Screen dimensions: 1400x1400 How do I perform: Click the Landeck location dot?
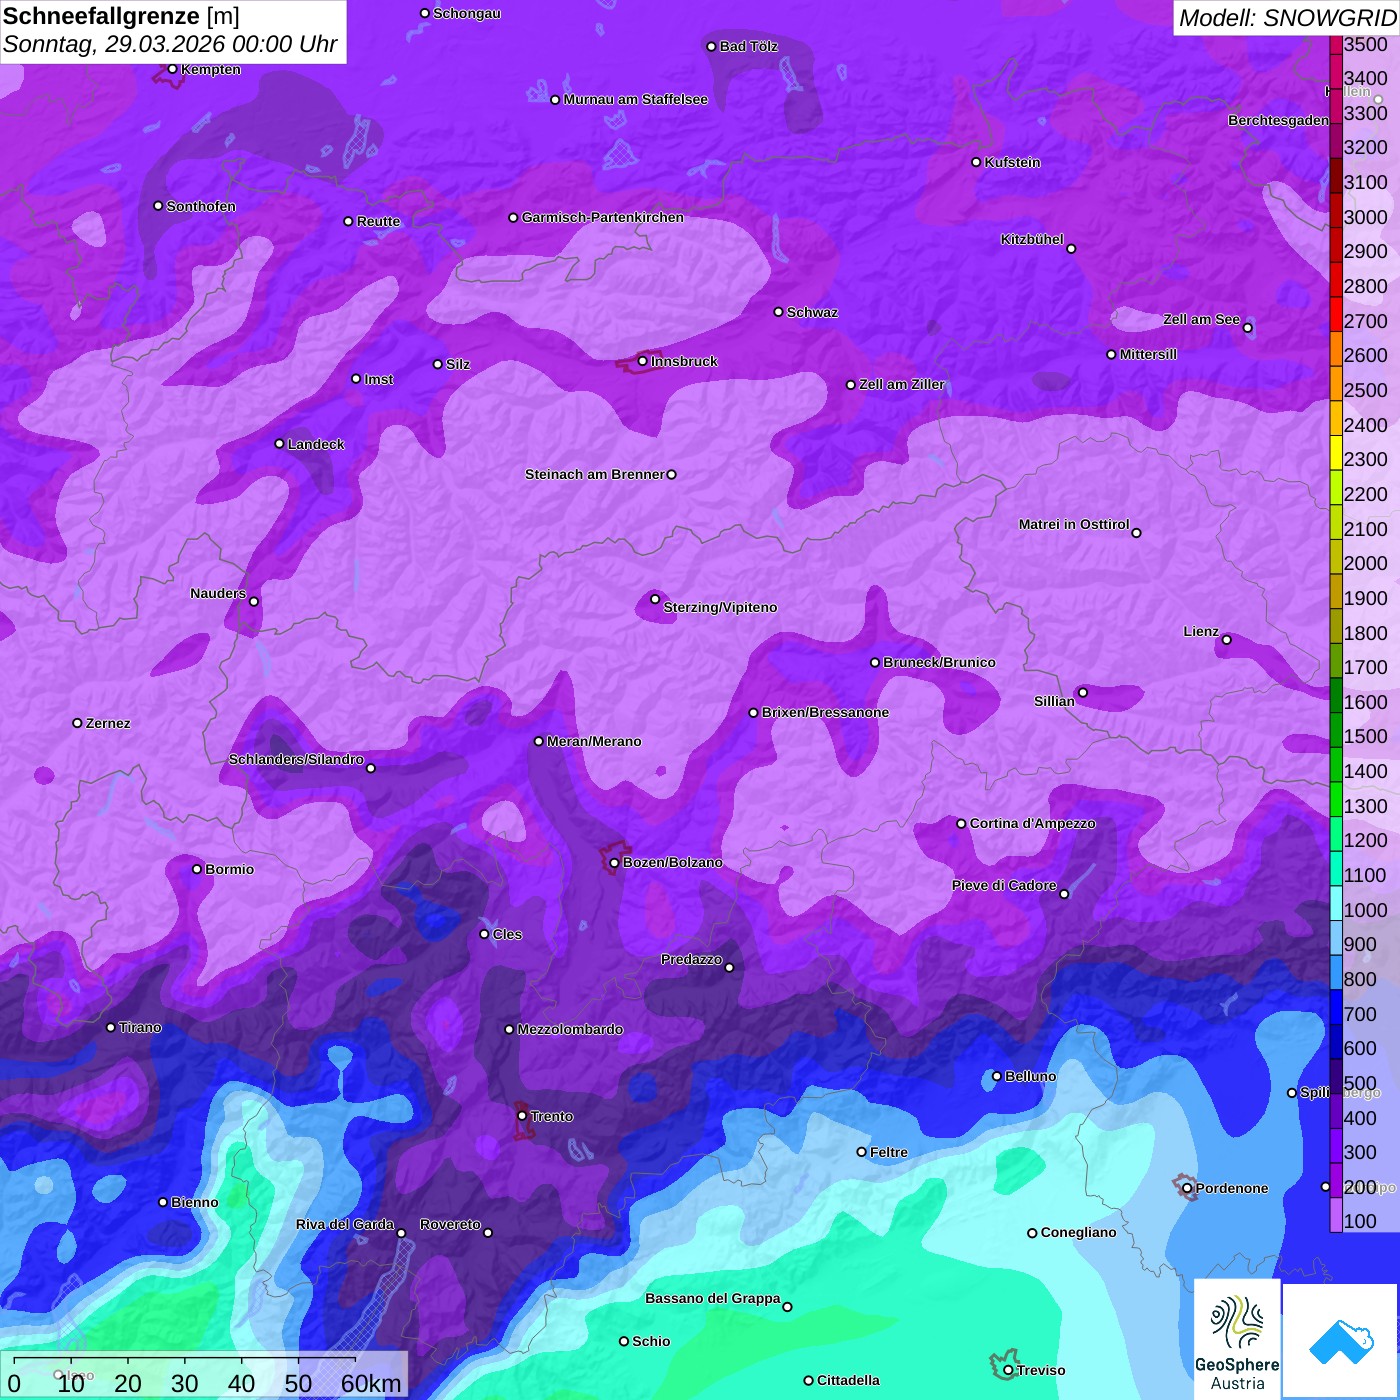[279, 444]
